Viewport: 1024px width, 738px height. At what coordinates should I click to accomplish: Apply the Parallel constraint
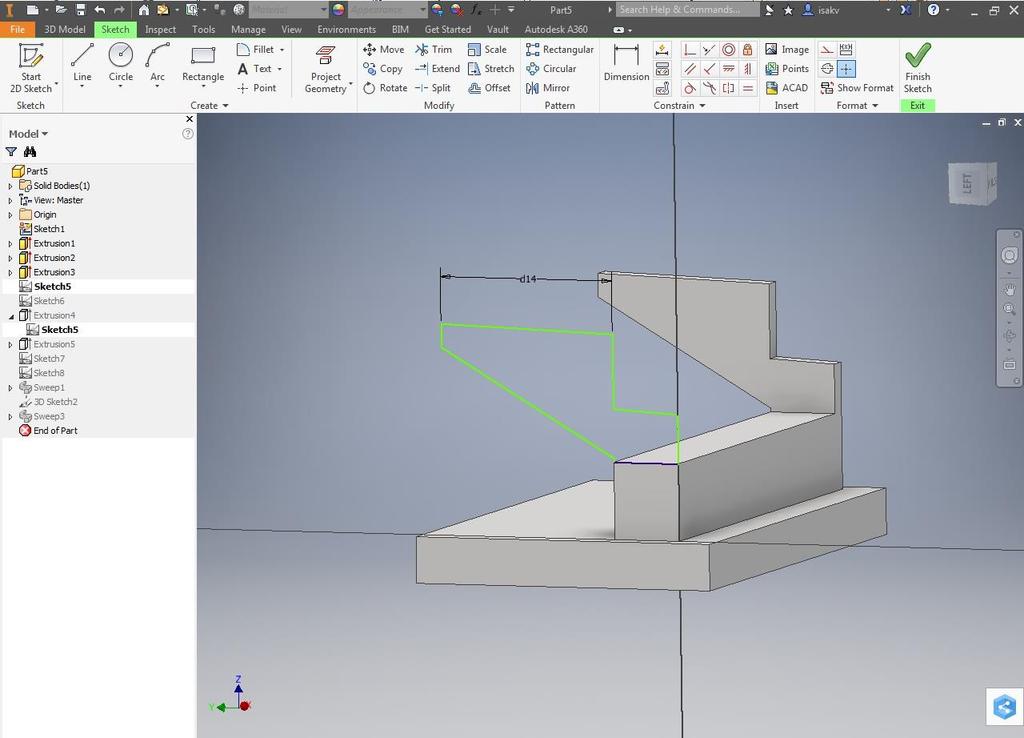[x=689, y=69]
